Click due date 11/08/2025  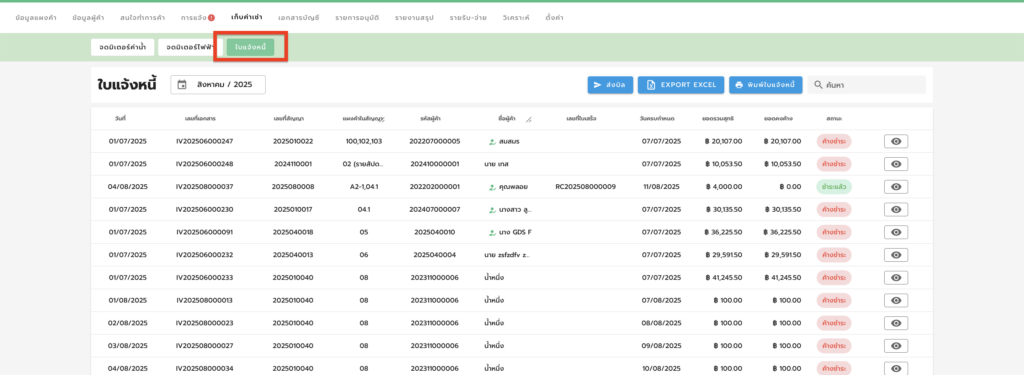[x=661, y=187]
